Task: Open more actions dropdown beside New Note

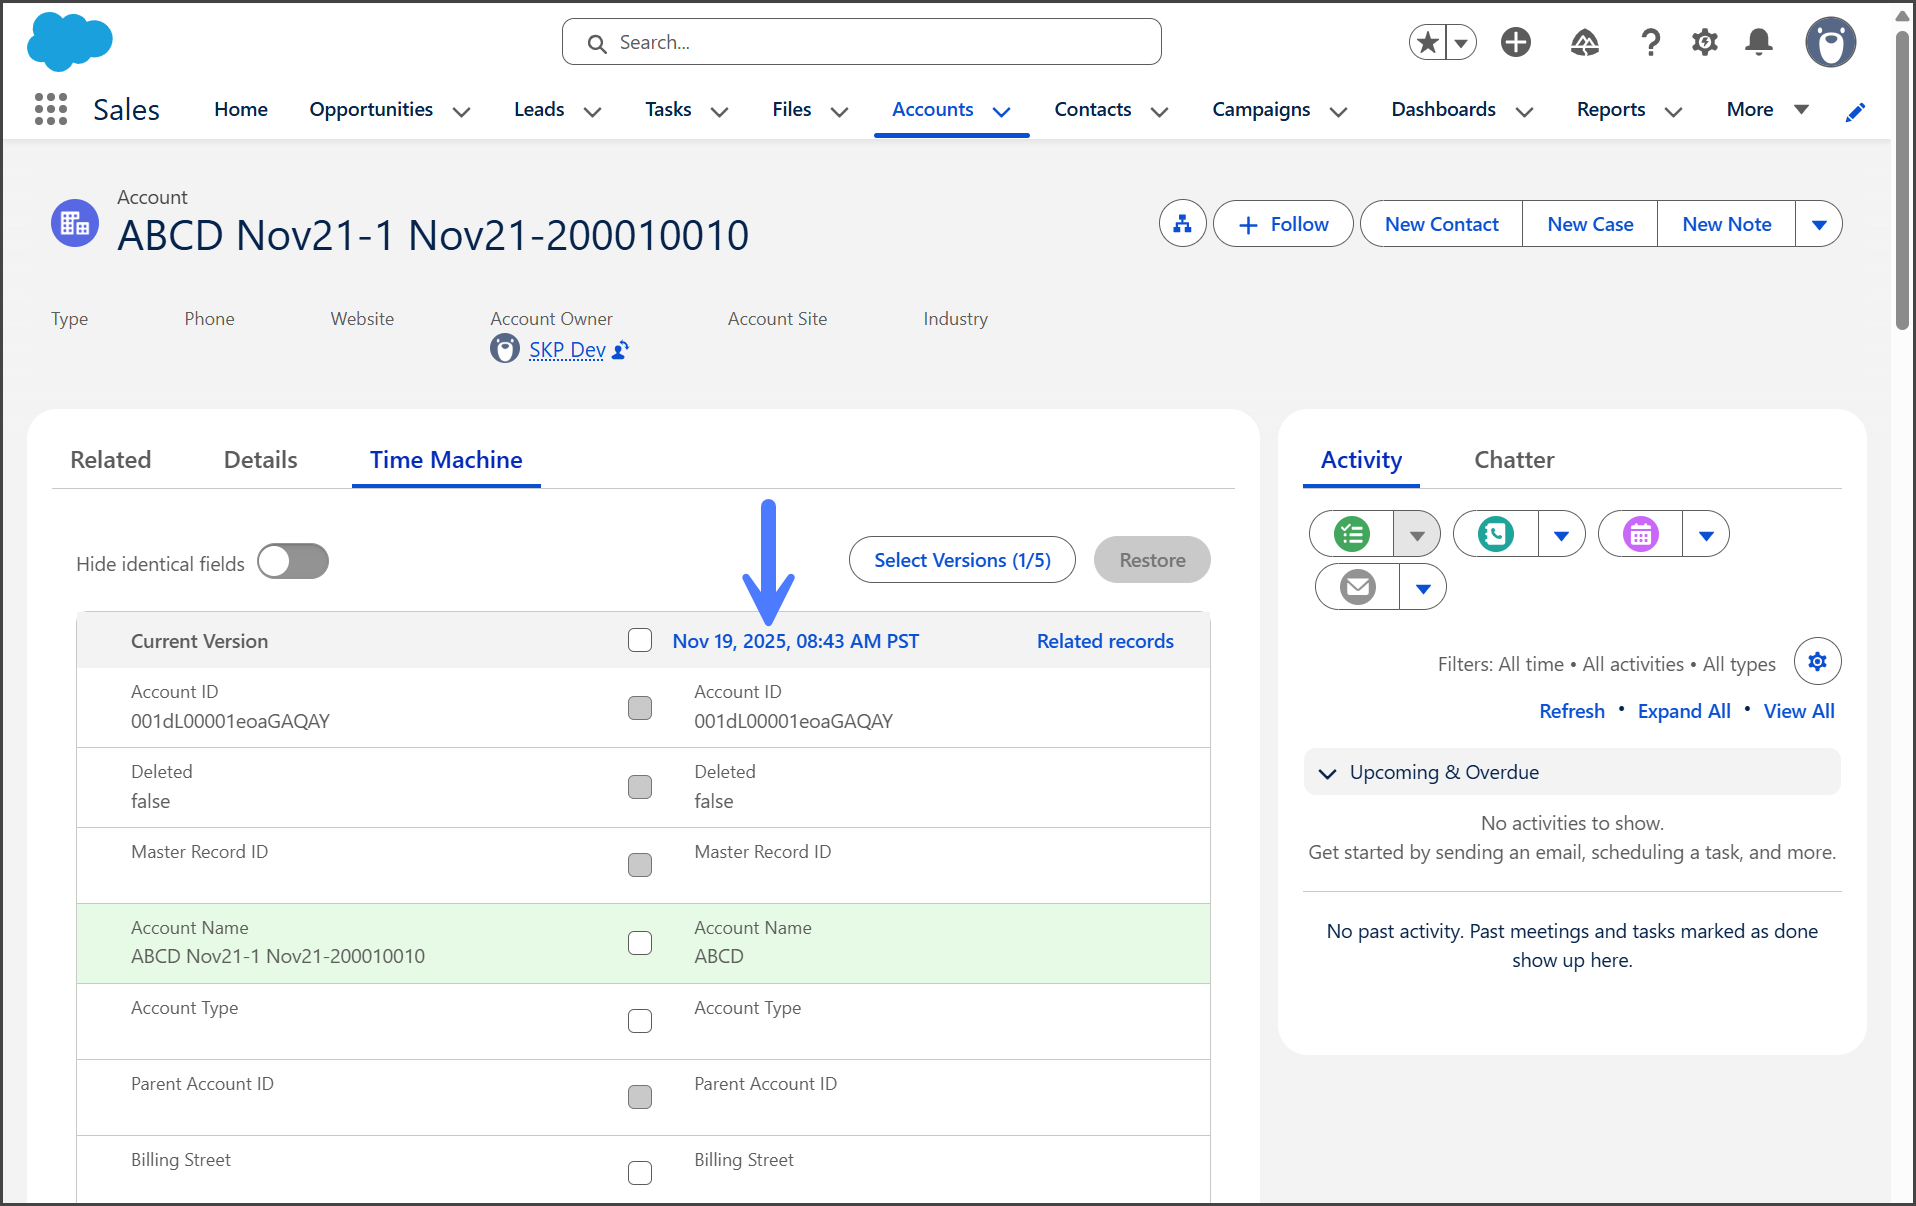Action: [1819, 224]
